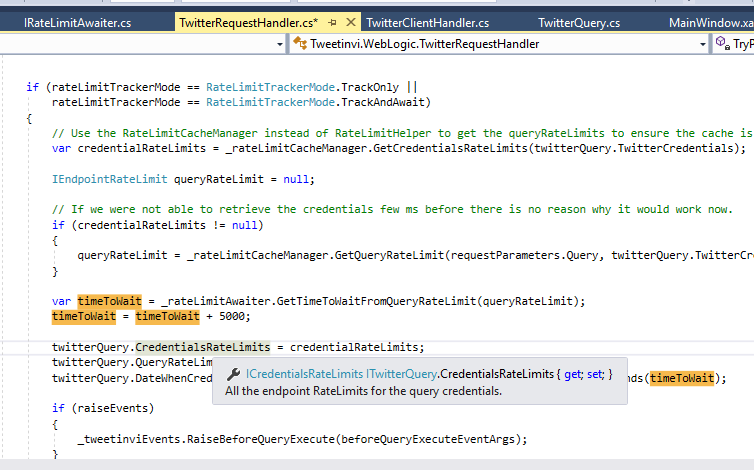
Task: Click the member icon next to TryP
Action: [723, 44]
